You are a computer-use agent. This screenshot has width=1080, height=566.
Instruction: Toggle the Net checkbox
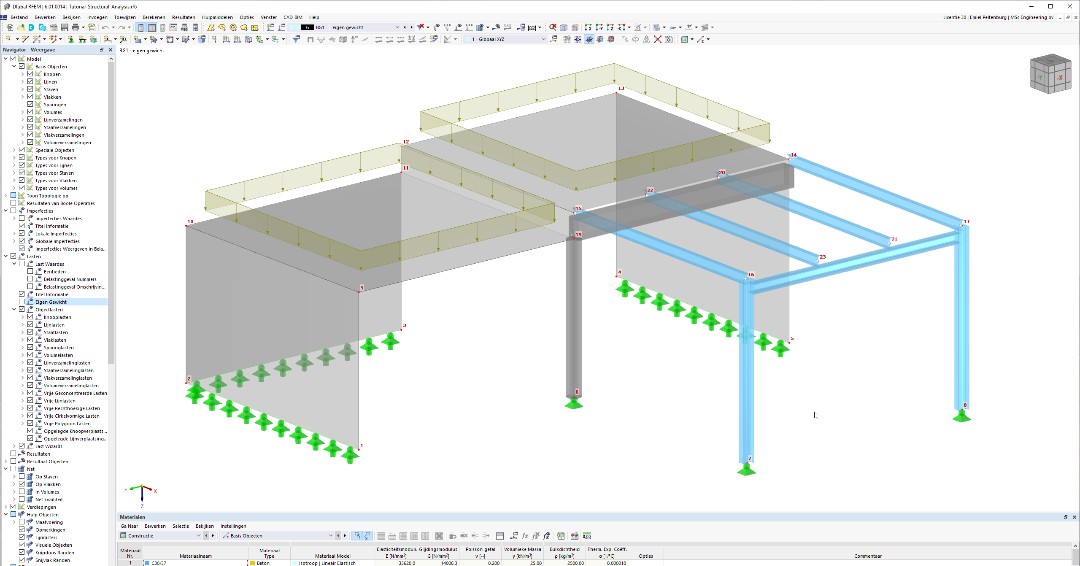click(x=13, y=469)
